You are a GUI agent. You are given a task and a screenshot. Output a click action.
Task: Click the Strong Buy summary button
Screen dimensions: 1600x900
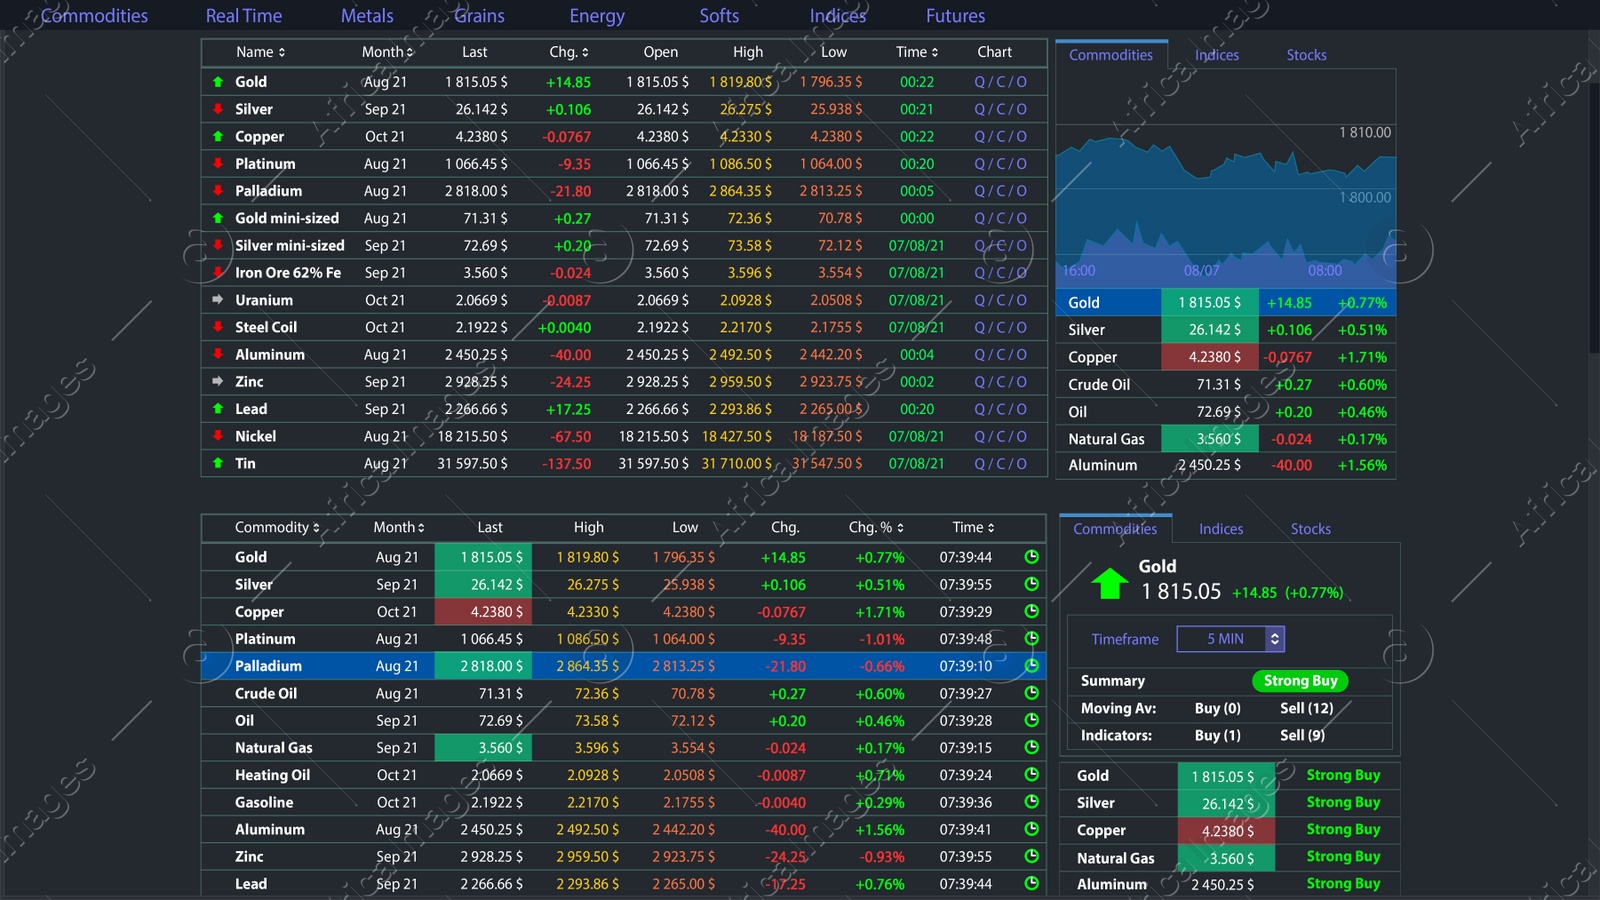[1300, 681]
